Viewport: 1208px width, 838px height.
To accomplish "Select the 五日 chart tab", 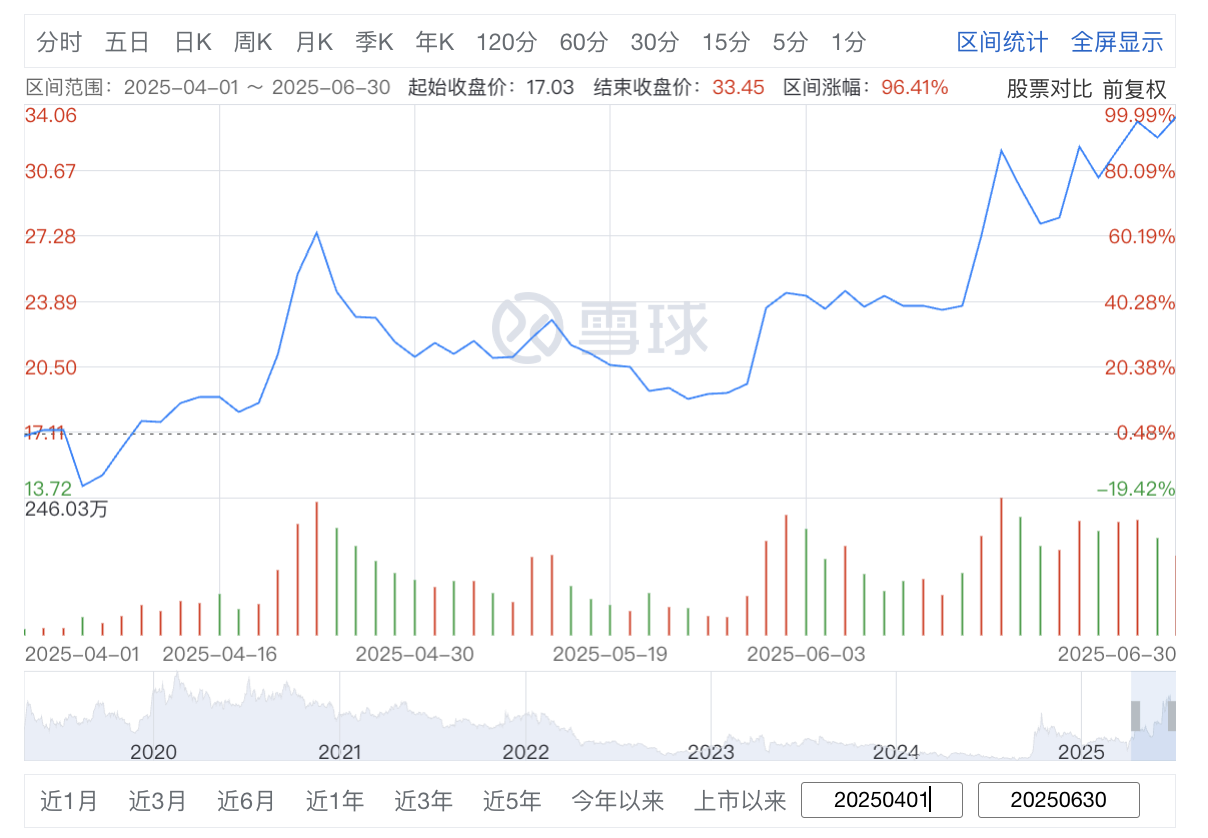I will click(127, 42).
